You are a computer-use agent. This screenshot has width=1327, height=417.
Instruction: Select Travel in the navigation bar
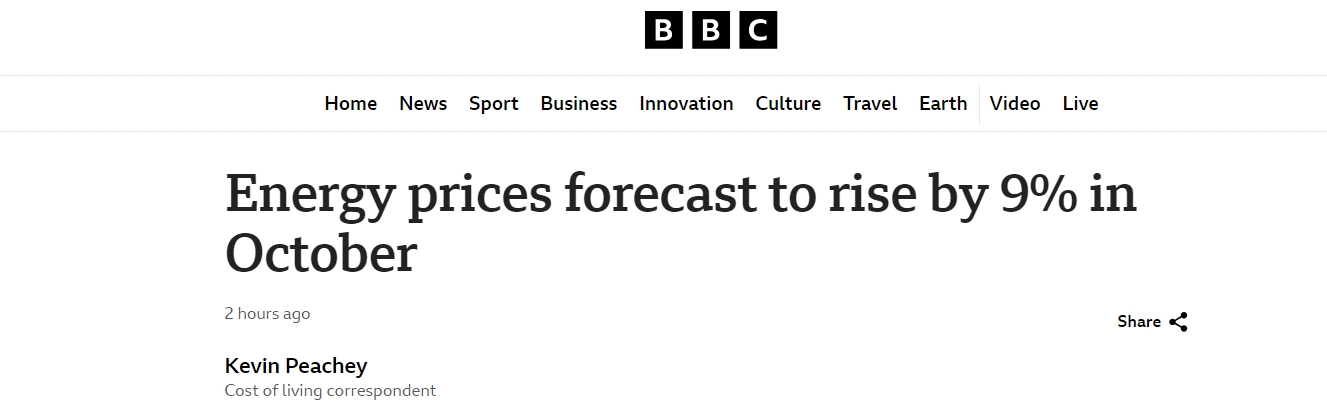(870, 104)
